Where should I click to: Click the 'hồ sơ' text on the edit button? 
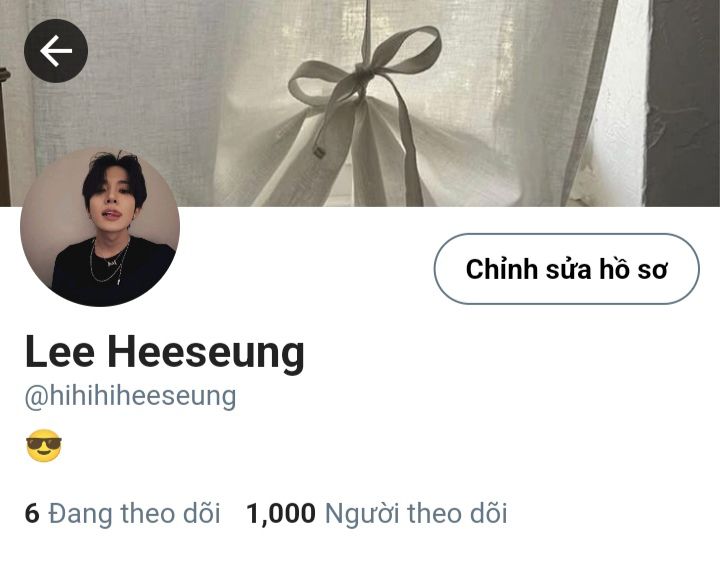click(x=633, y=269)
